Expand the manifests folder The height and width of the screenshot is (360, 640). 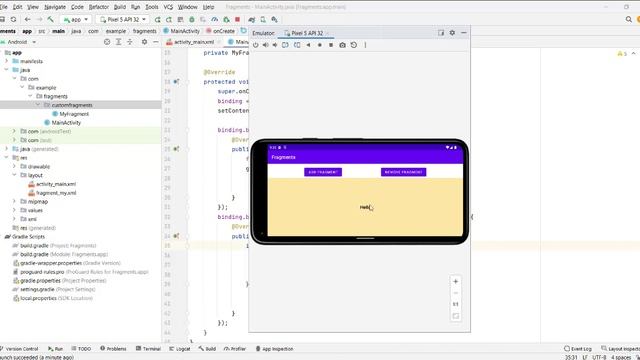7,61
